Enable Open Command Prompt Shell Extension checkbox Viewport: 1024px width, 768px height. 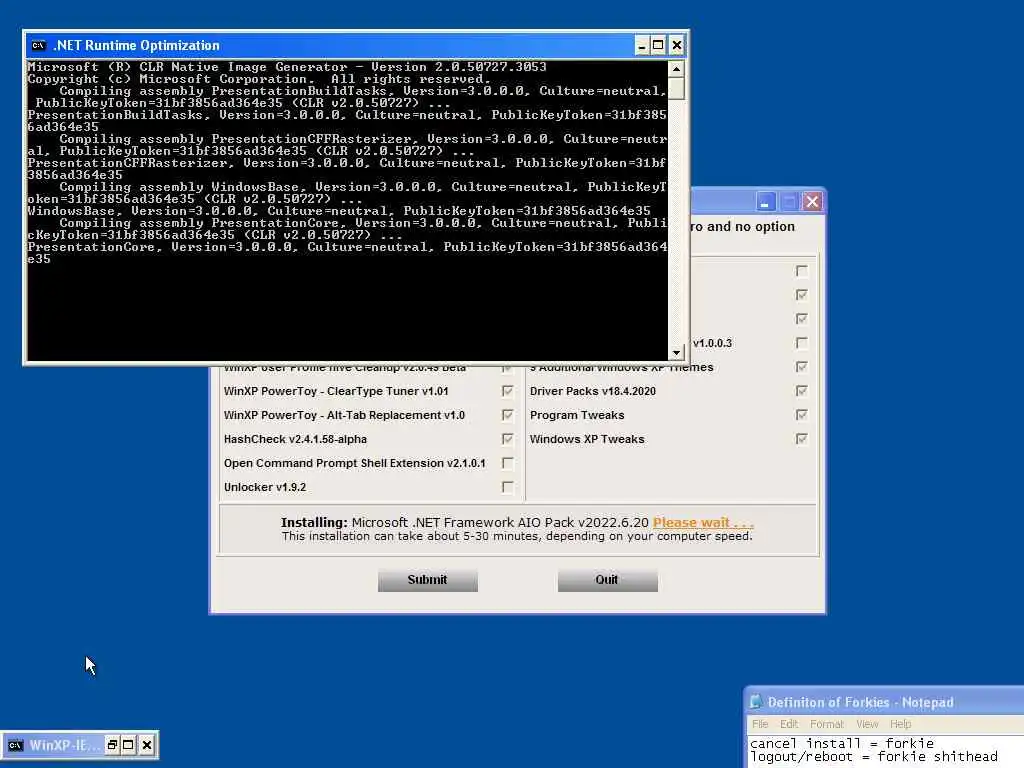507,463
